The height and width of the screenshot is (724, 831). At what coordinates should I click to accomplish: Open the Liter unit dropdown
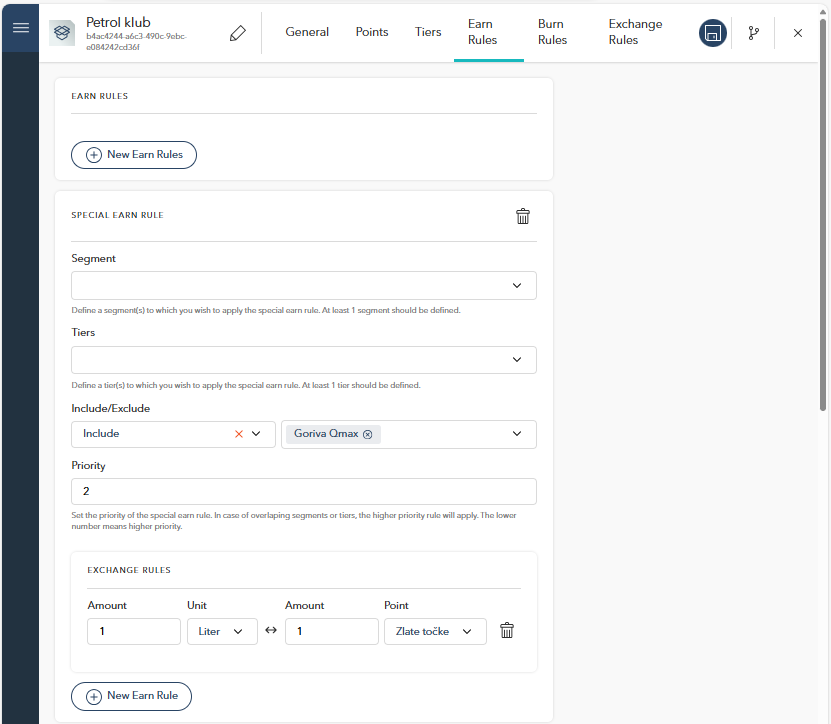pyautogui.click(x=222, y=631)
